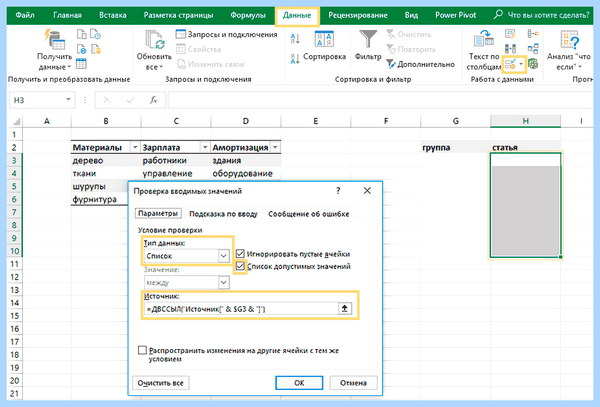Image resolution: width=600 pixels, height=407 pixels.
Task: Click the select-all corner triangle
Action: pyautogui.click(x=16, y=122)
